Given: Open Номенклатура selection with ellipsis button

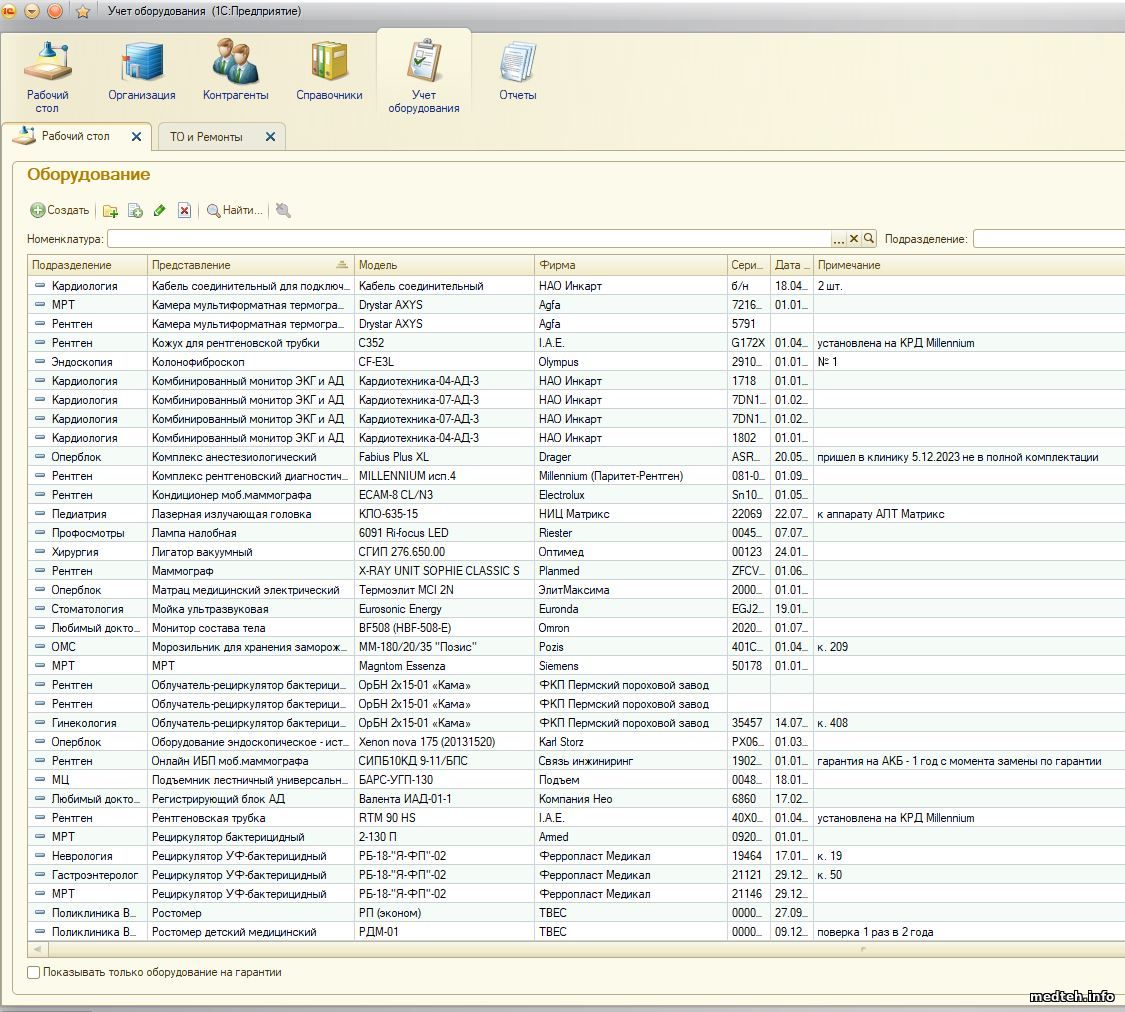Looking at the screenshot, I should tap(838, 239).
